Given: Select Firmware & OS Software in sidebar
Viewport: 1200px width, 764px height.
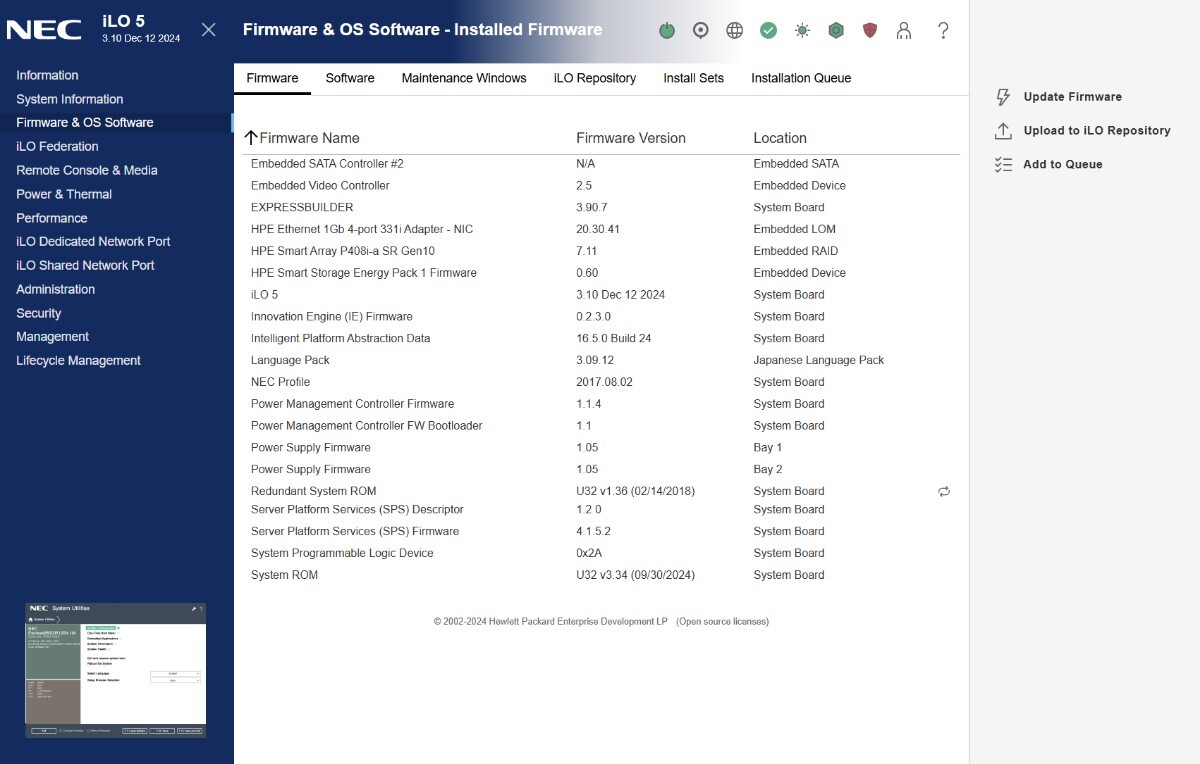Looking at the screenshot, I should tap(85, 122).
